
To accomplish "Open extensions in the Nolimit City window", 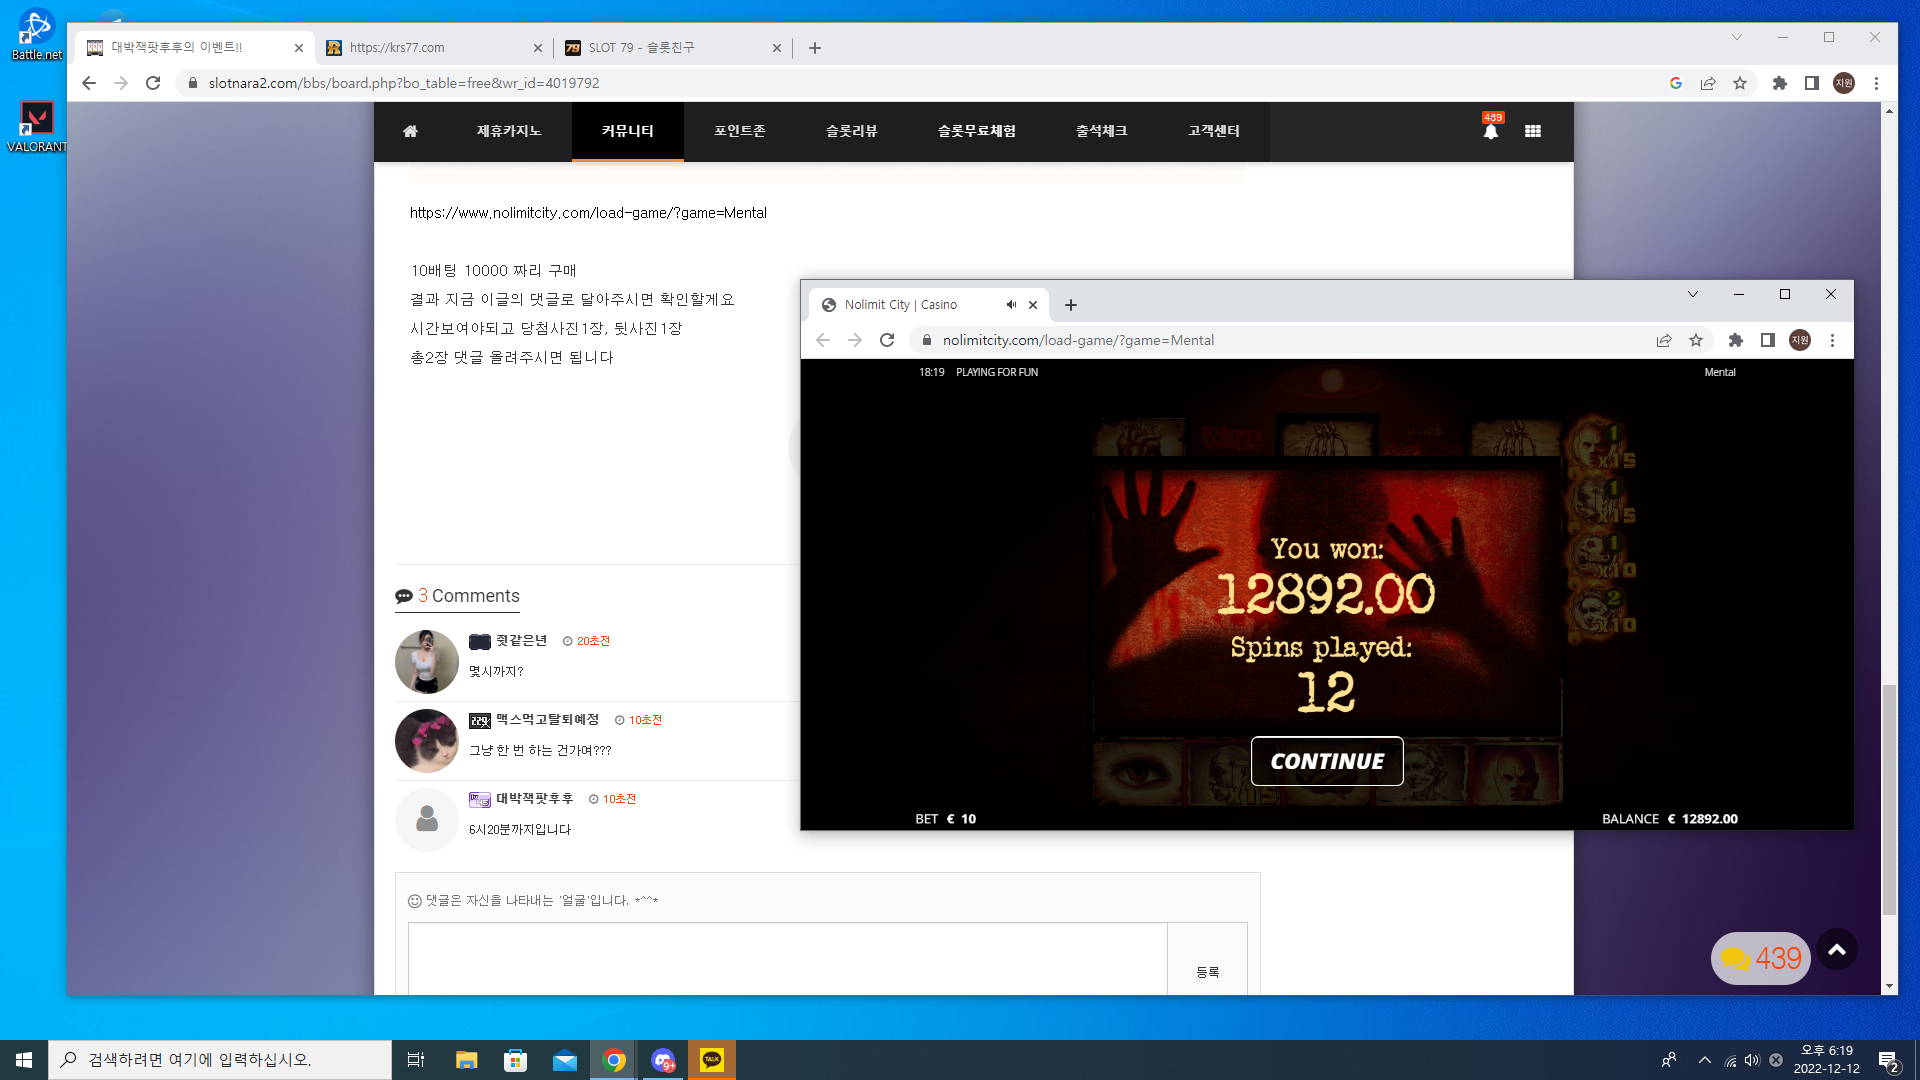I will [x=1736, y=340].
